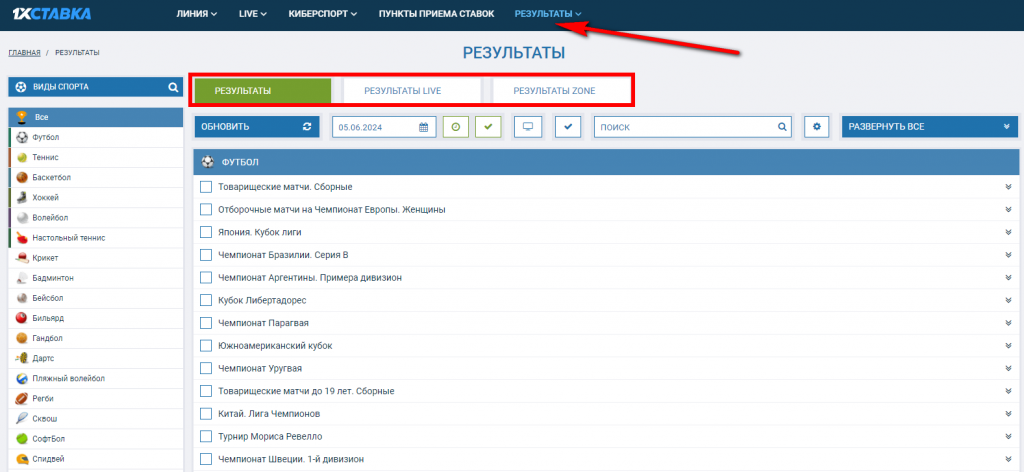Click the football icon in sports list
Image resolution: width=1024 pixels, height=472 pixels.
(22, 138)
